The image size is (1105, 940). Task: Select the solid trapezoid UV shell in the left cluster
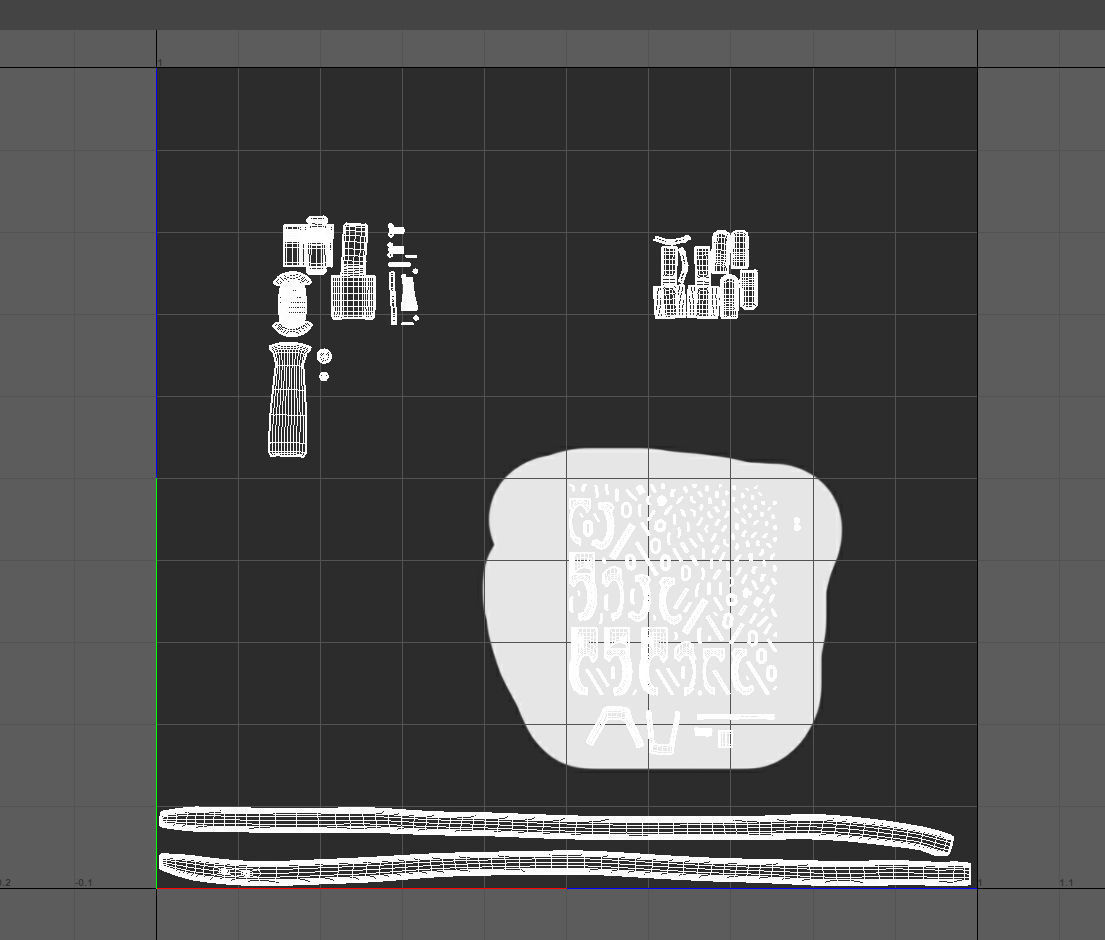tap(409, 294)
